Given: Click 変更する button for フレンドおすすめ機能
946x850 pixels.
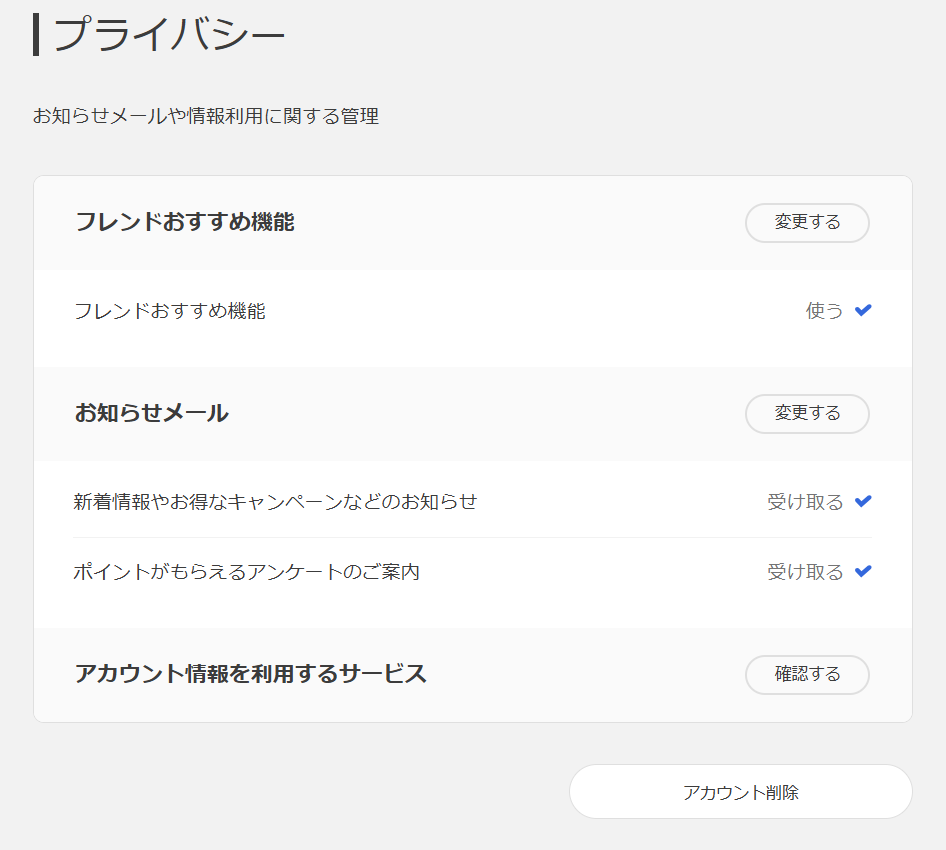Looking at the screenshot, I should click(x=807, y=223).
